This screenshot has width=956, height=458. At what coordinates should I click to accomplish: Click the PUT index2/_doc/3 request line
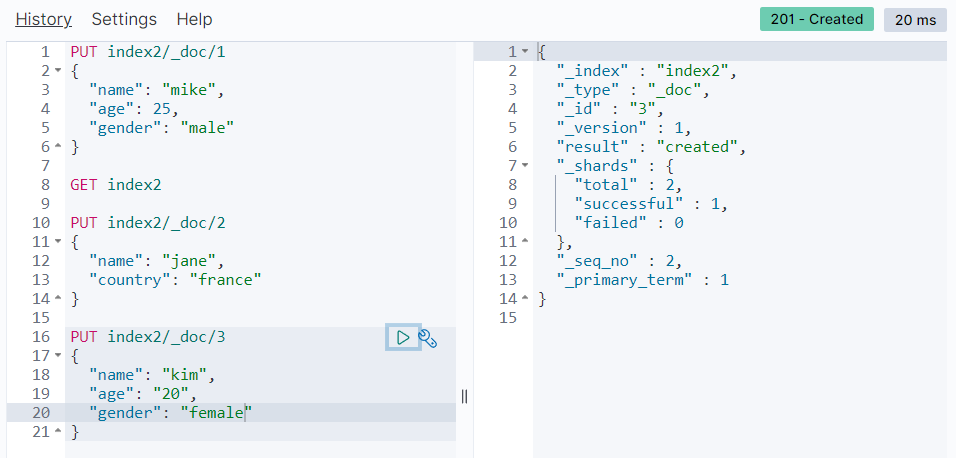(148, 337)
